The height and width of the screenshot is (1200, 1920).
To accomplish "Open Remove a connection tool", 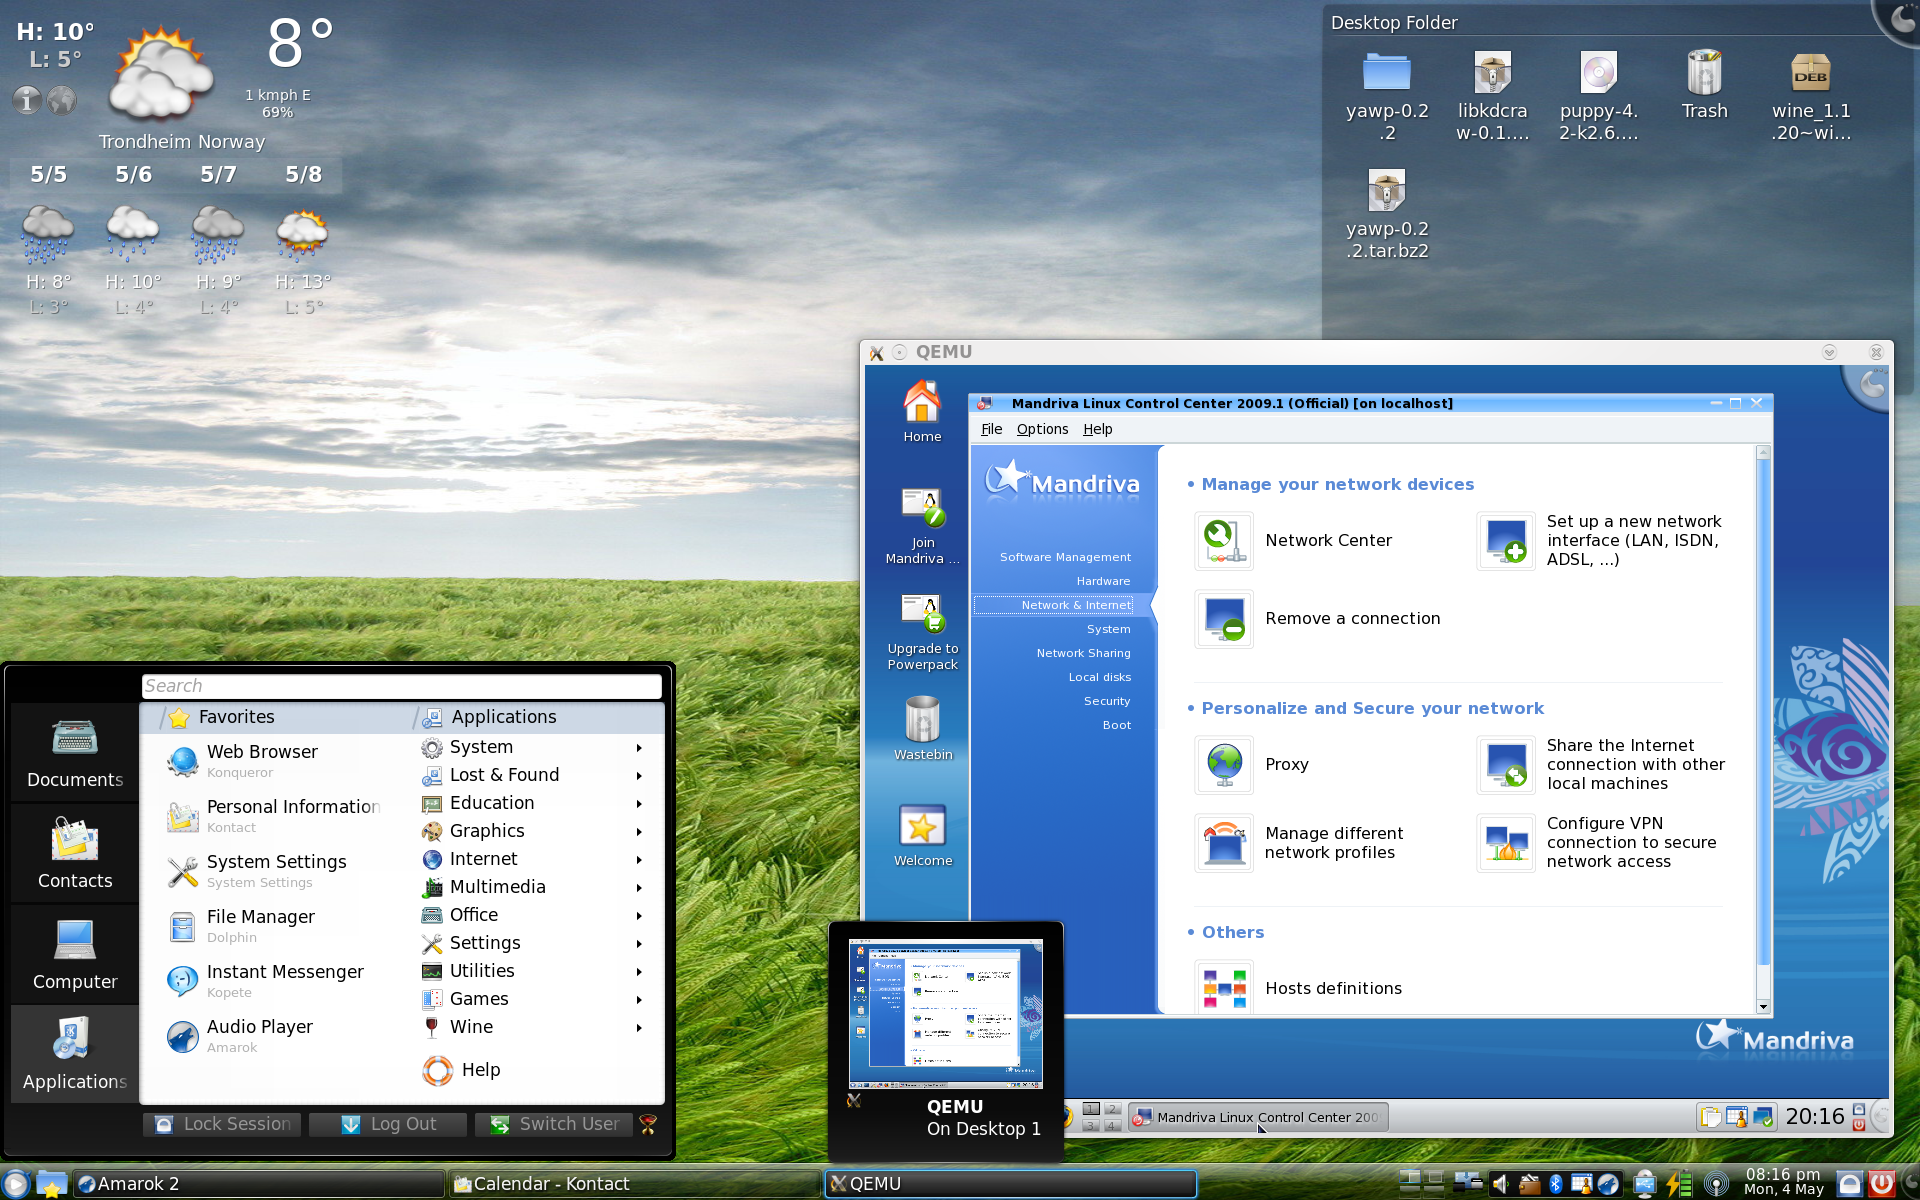I will 1224,619.
